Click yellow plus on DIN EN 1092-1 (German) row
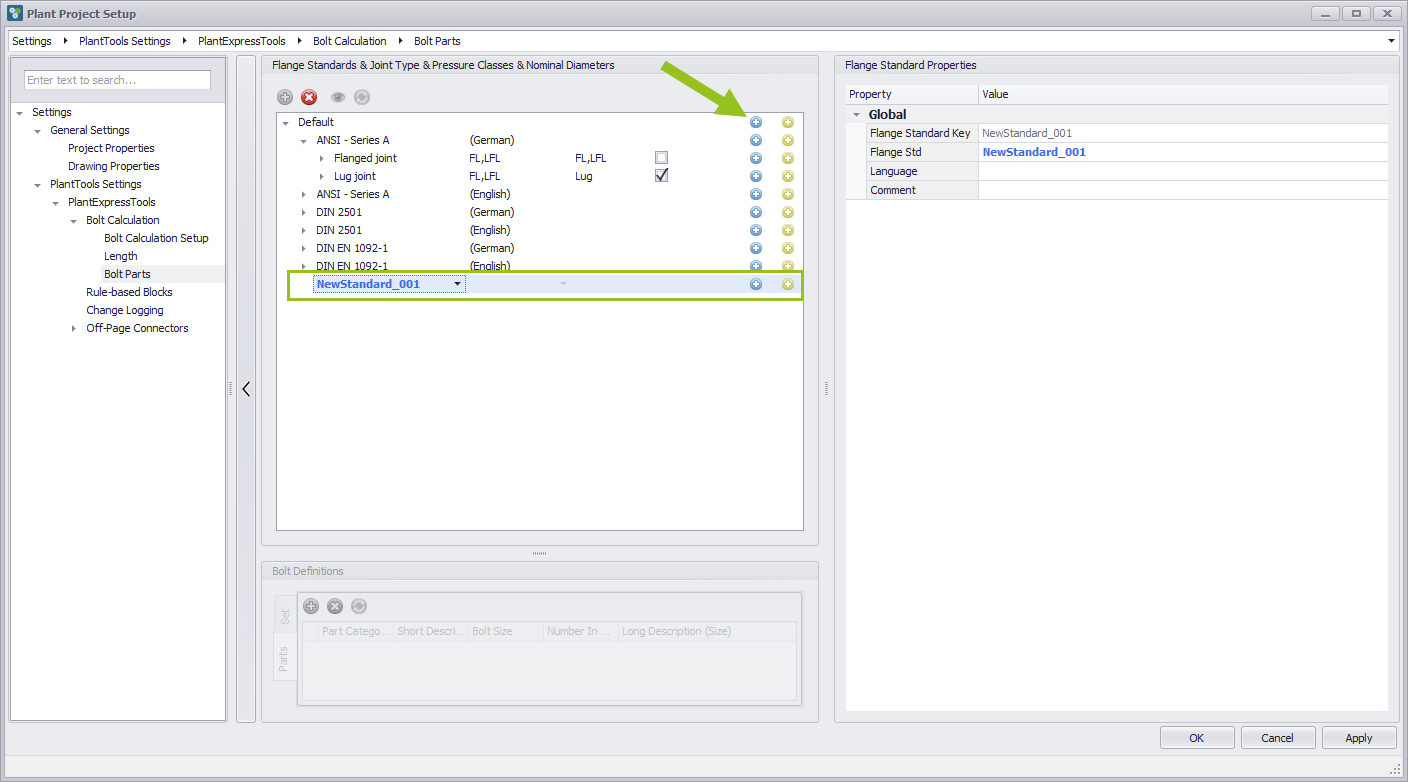The height and width of the screenshot is (782, 1408). click(x=788, y=248)
